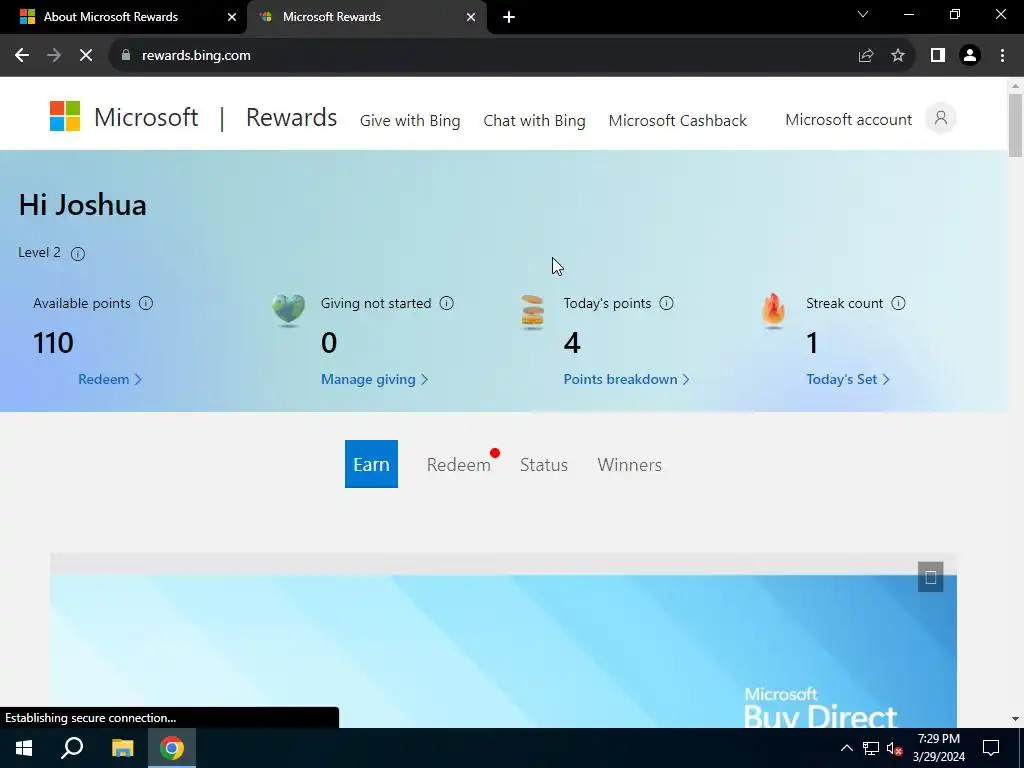1024x768 pixels.
Task: Open Give with Bing
Action: point(410,121)
